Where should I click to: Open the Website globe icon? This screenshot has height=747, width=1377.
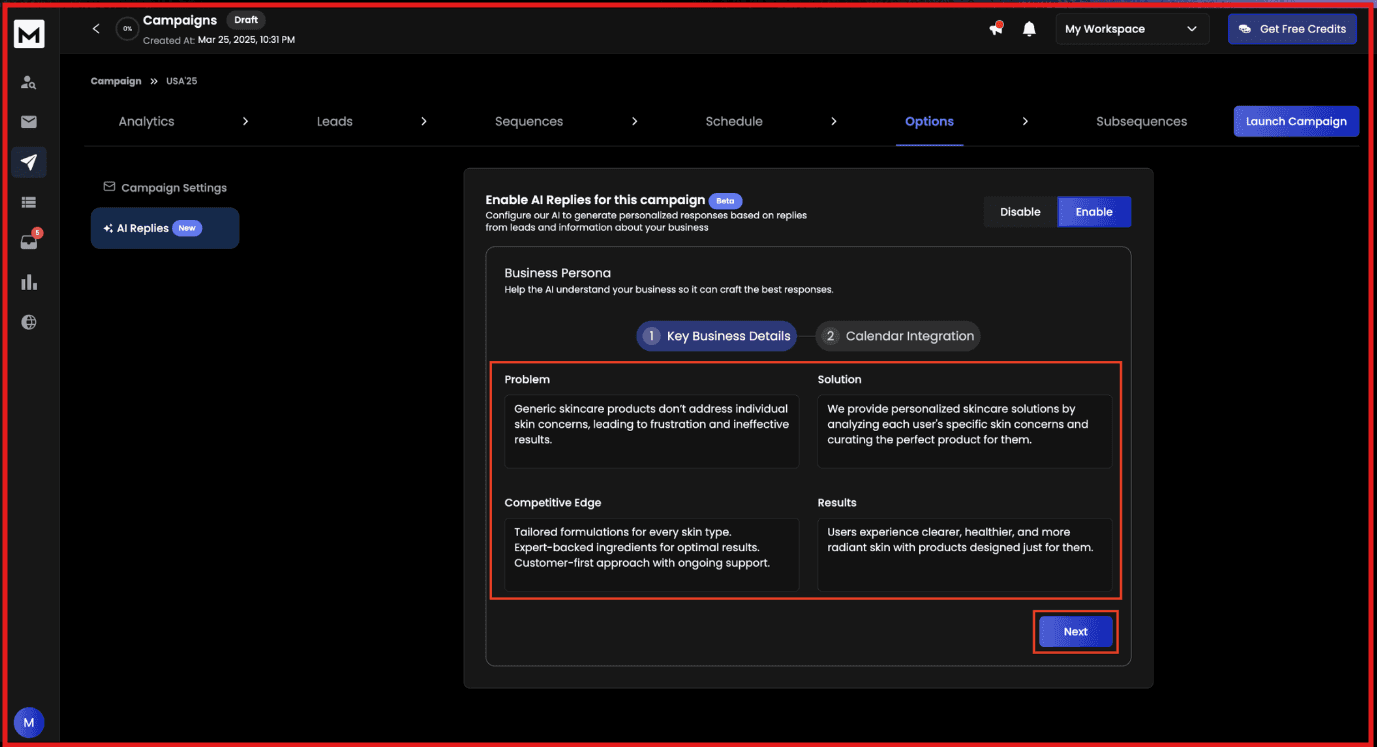click(29, 321)
